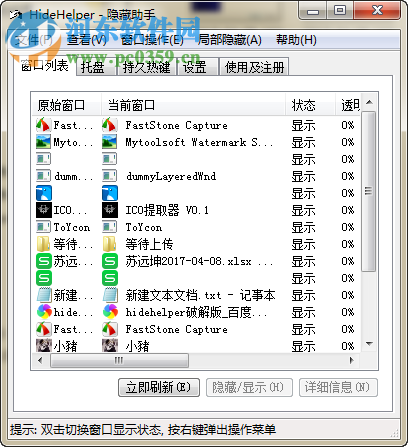Click the 小猪 avatar icon in current window column
Screen dimensions: 408x447
click(x=110, y=346)
